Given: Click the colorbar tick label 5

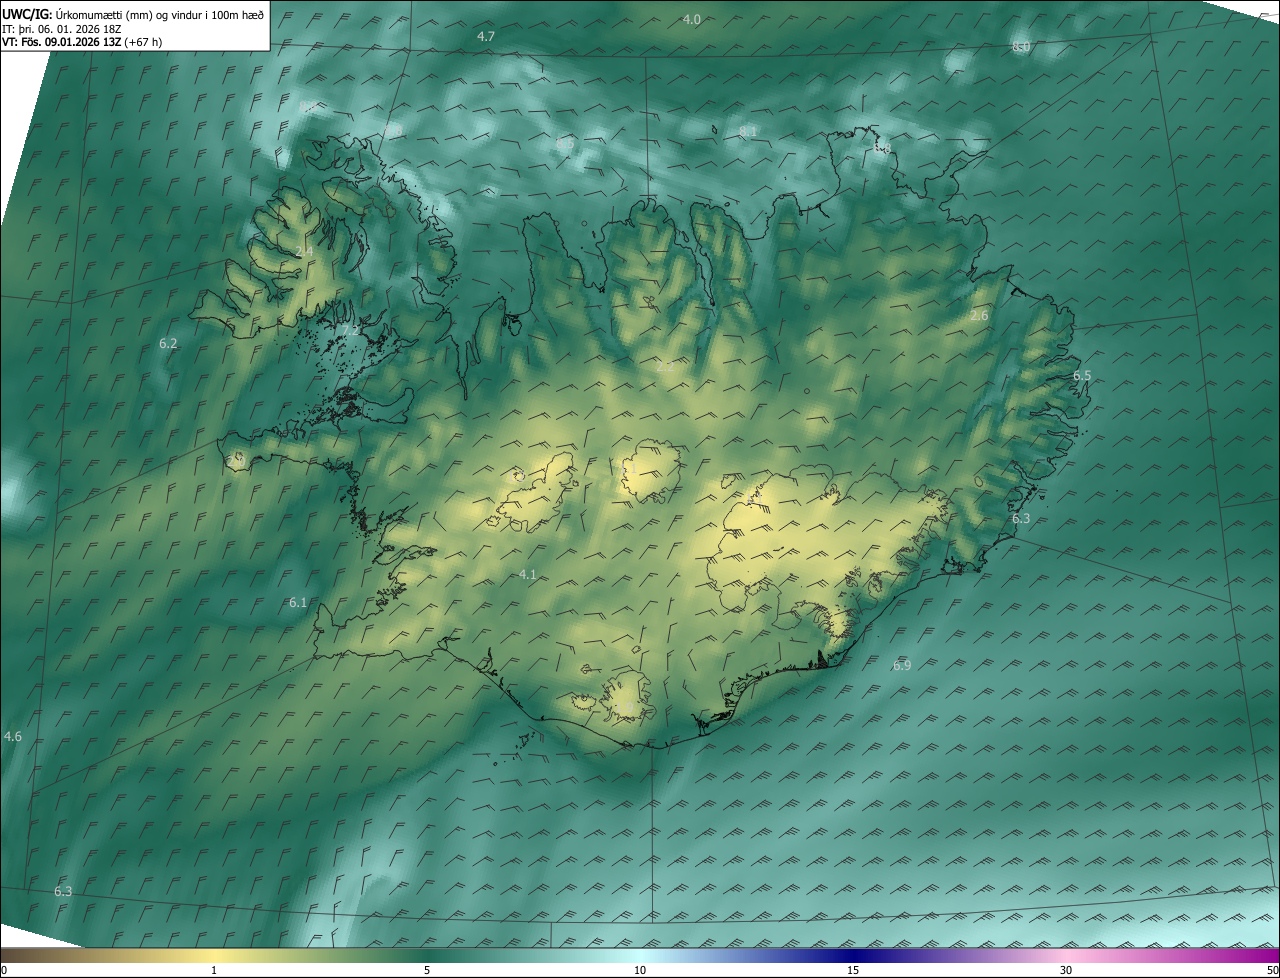Looking at the screenshot, I should [x=427, y=971].
